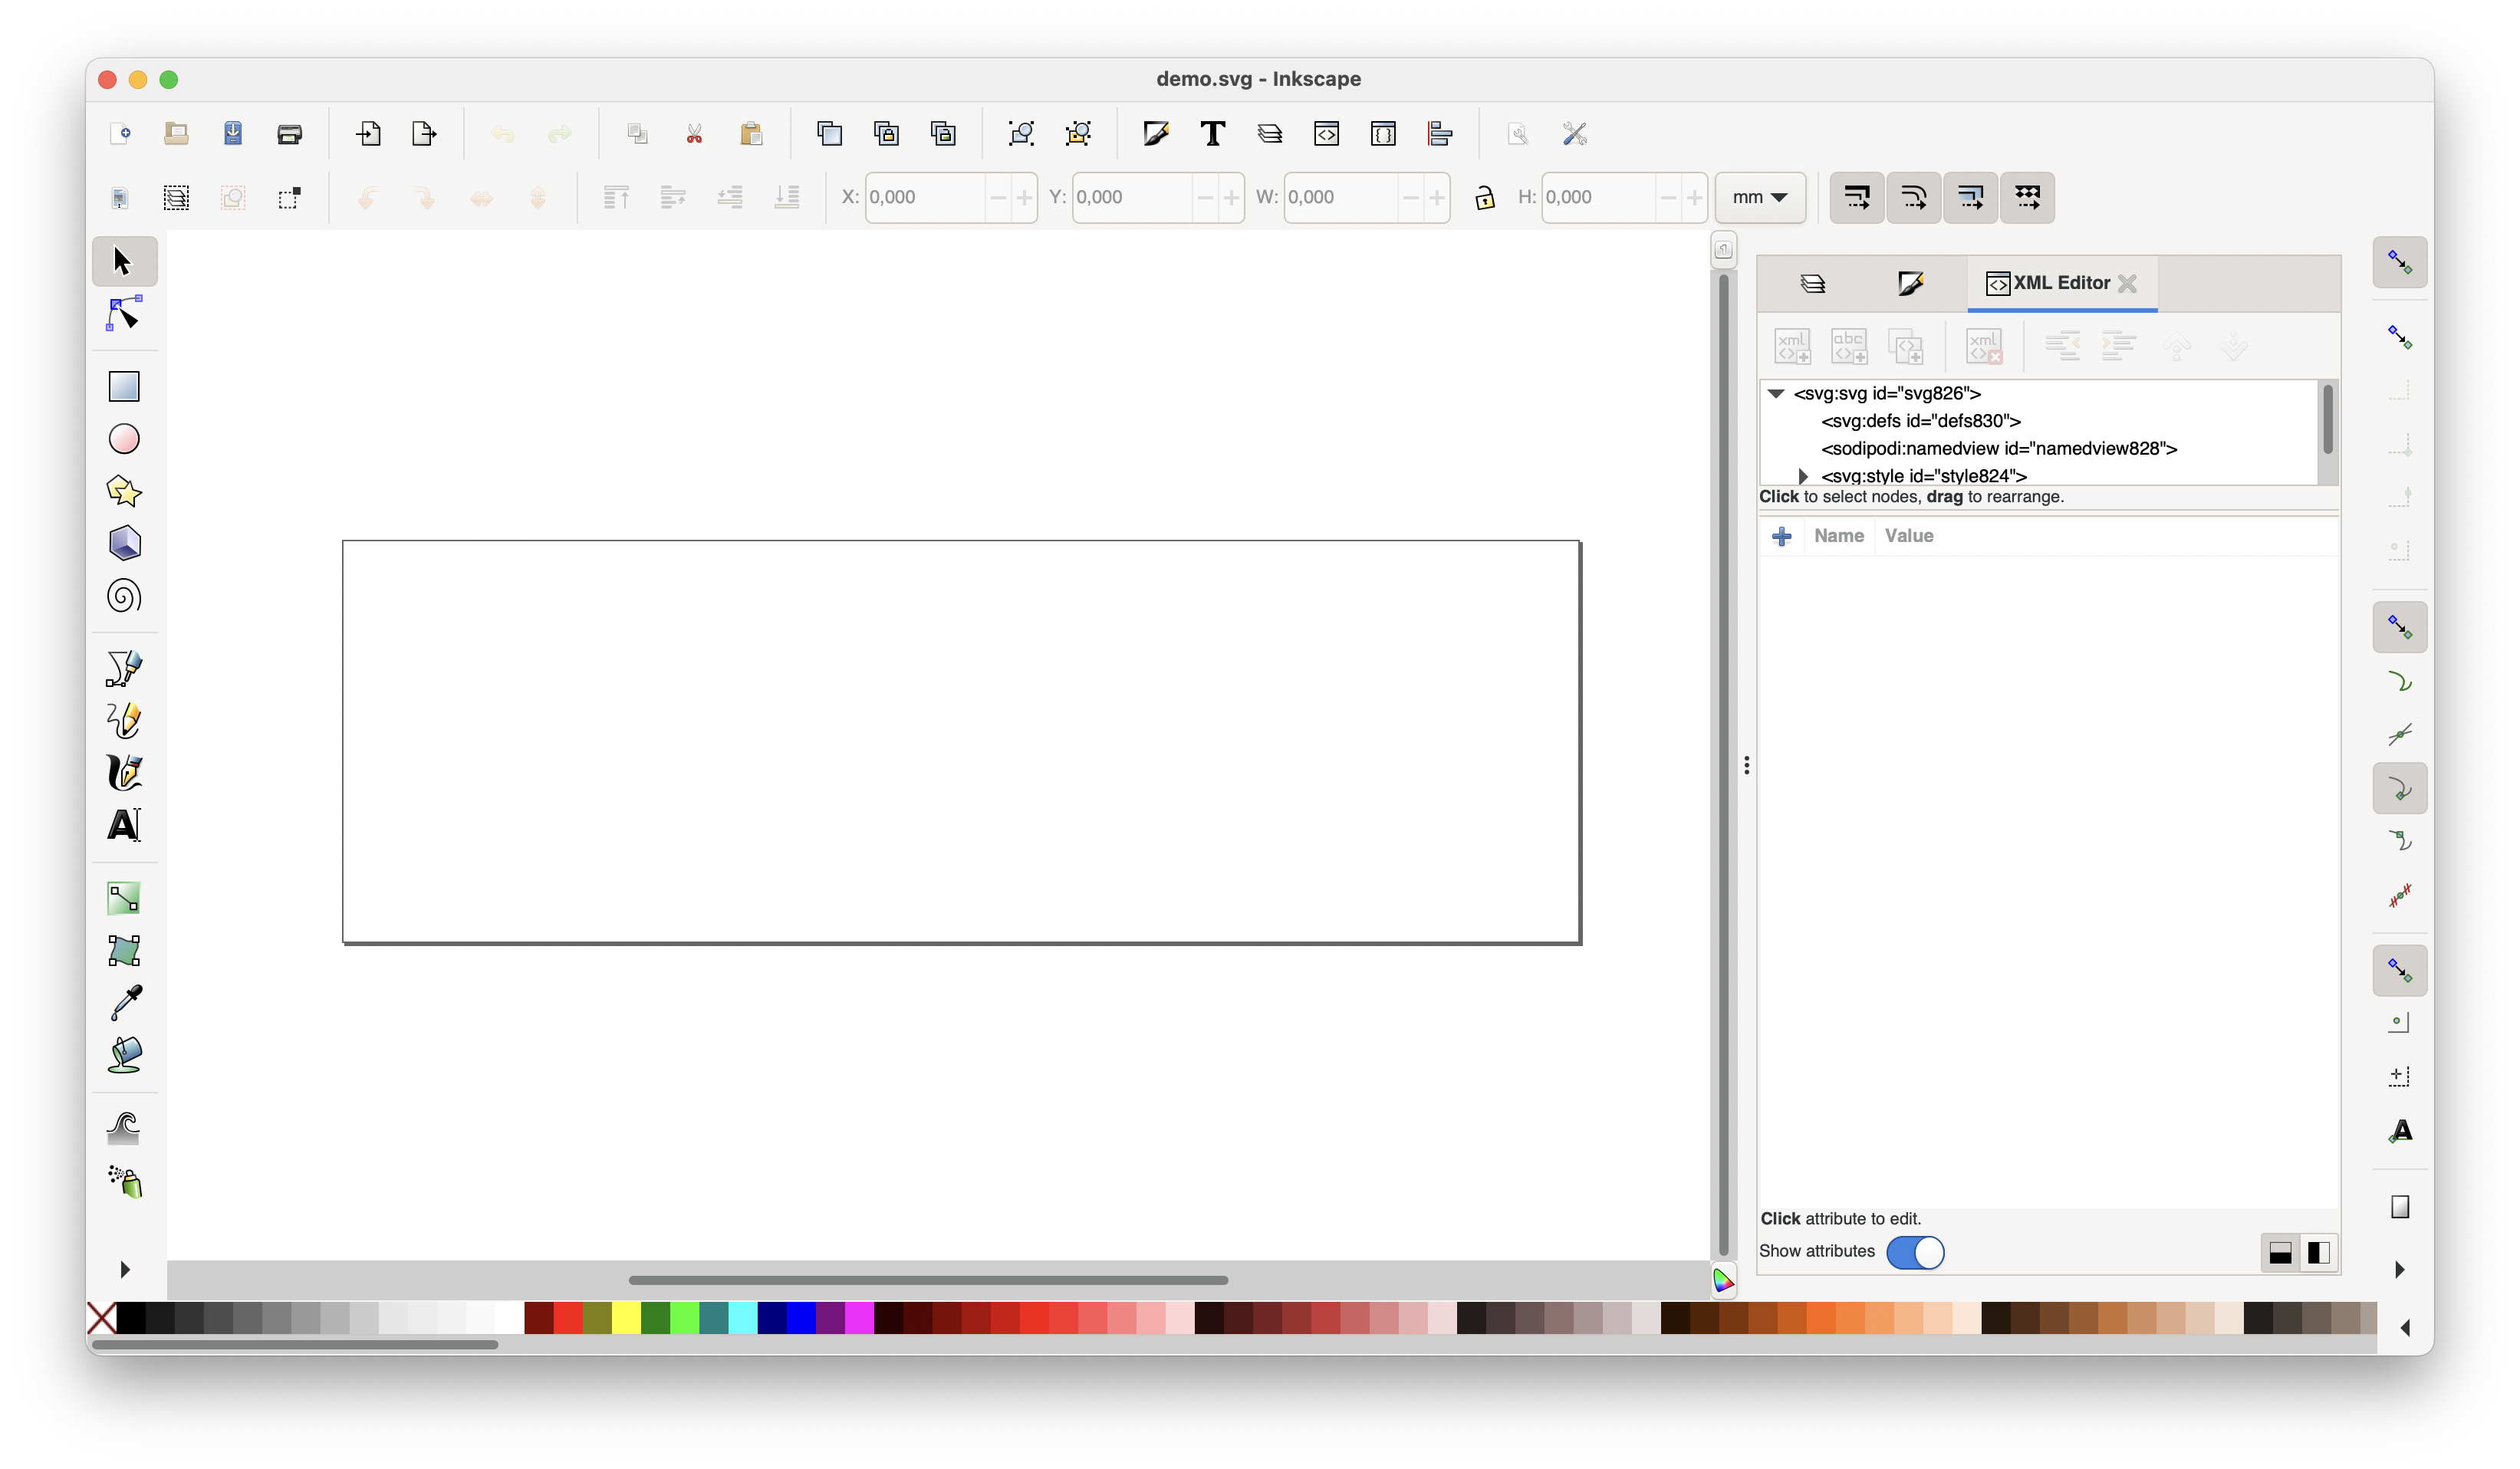Select the Tweak tool
Image resolution: width=2520 pixels, height=1469 pixels.
click(x=123, y=1128)
